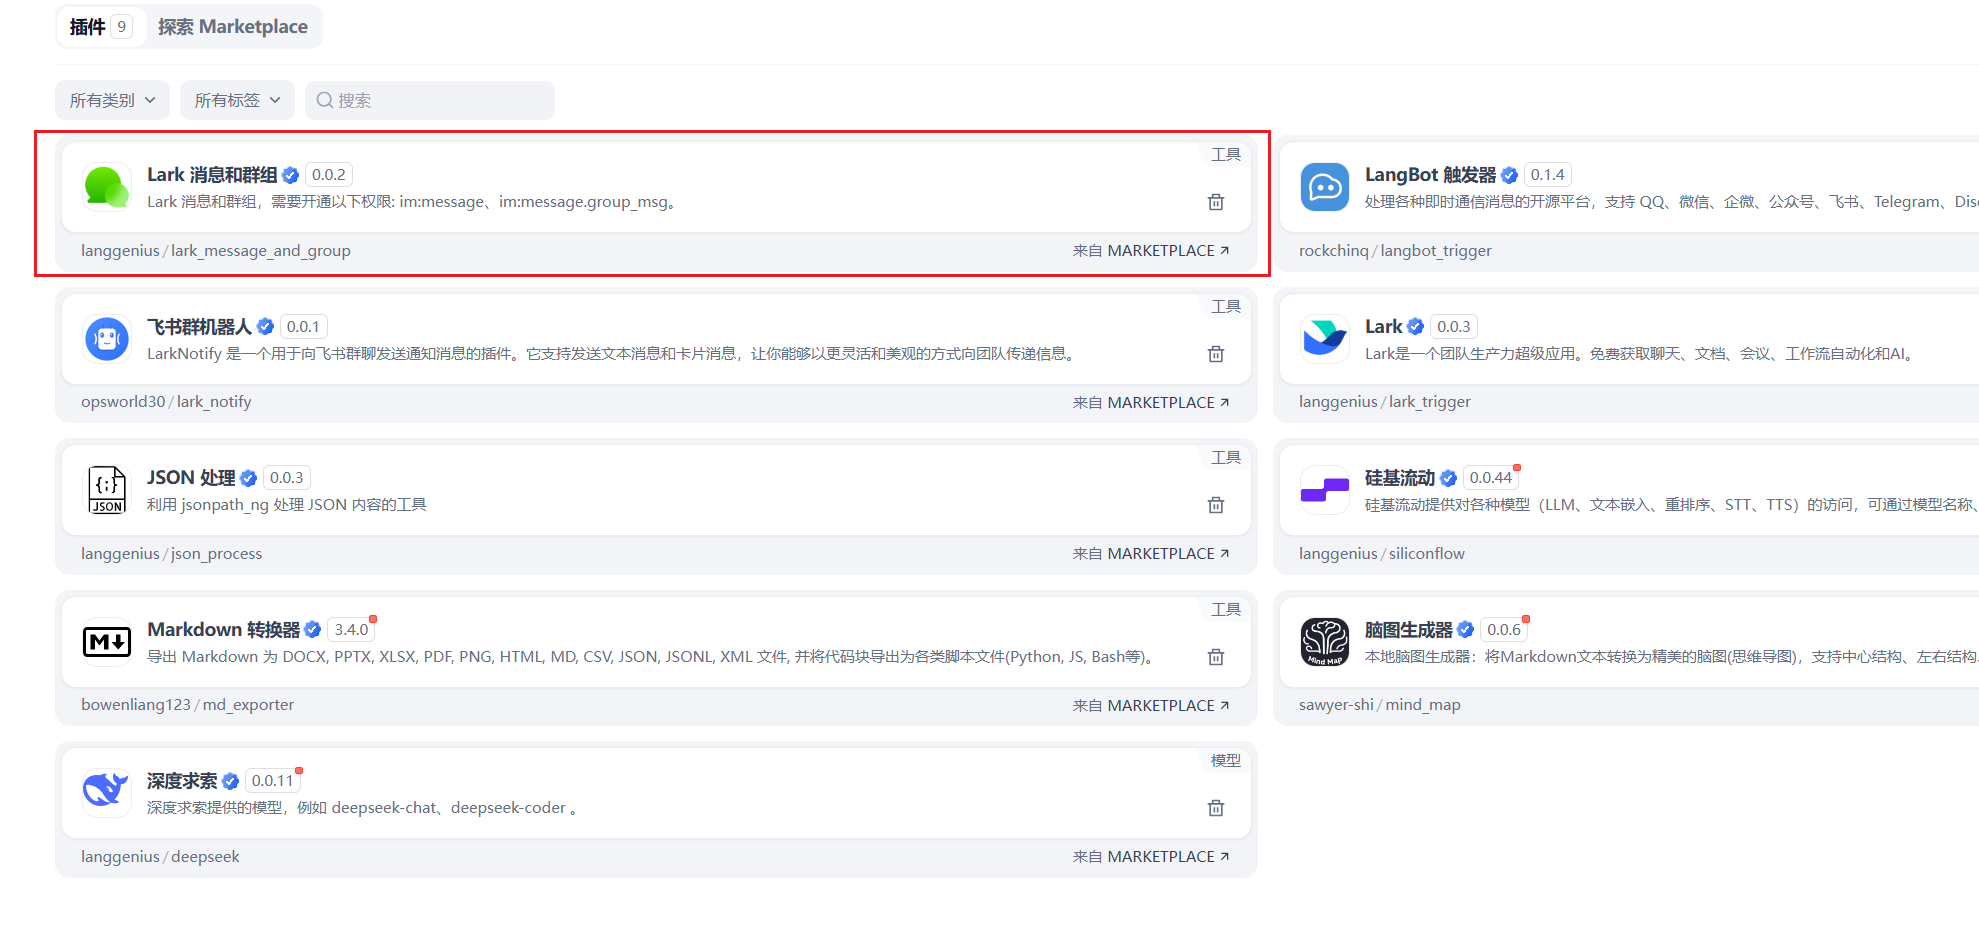
Task: Open the LangBot 触发器 plugin title
Action: click(x=1430, y=175)
